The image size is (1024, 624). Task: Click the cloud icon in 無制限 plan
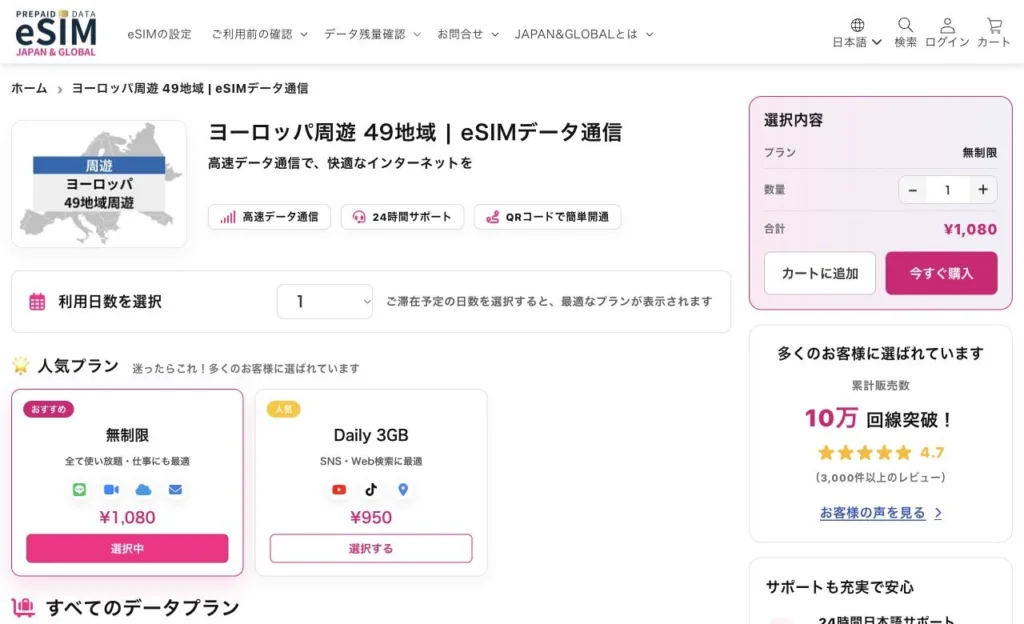pyautogui.click(x=143, y=490)
